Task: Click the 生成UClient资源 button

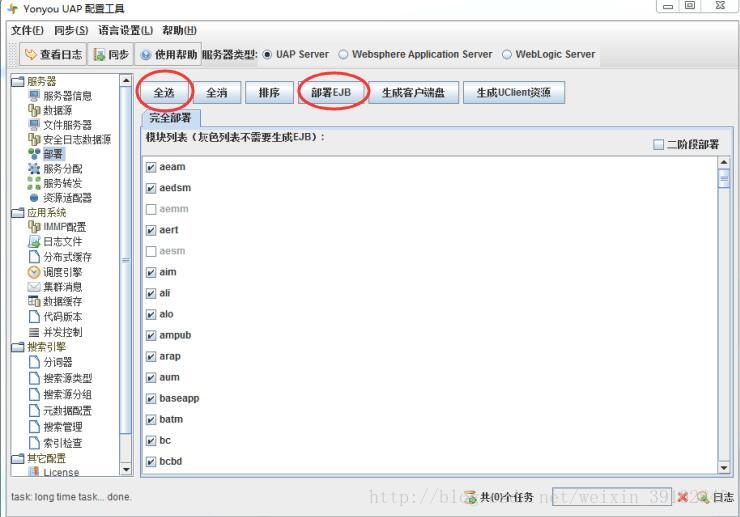Action: click(514, 93)
